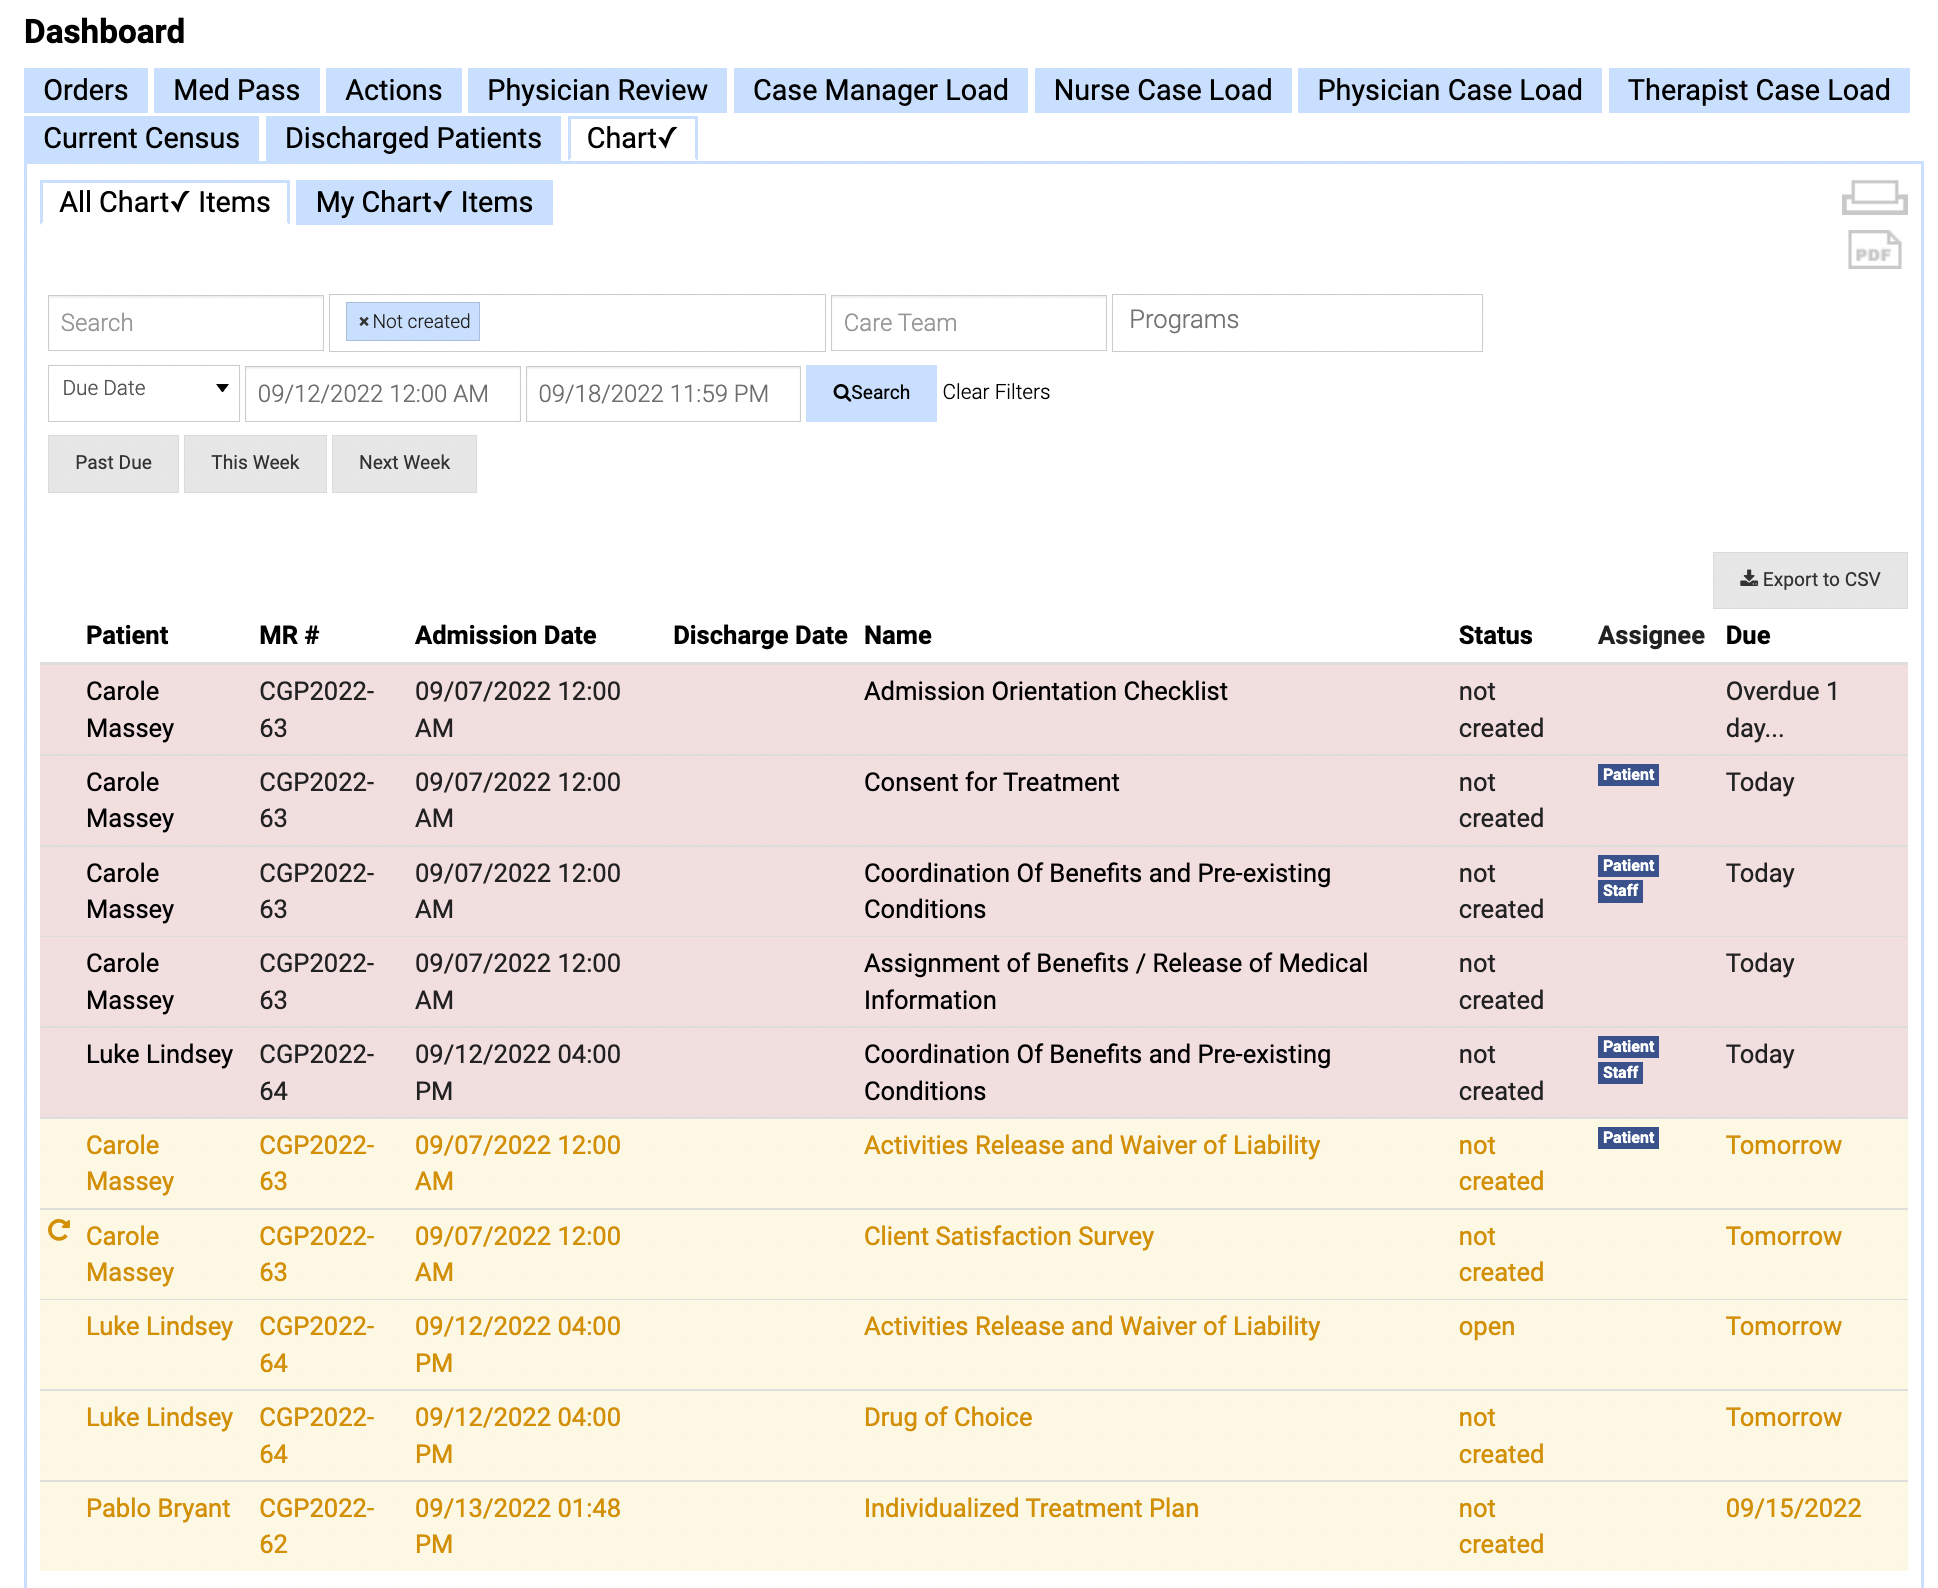The image size is (1938, 1588).
Task: Click Patient badge on Activities Release Carole row
Action: [x=1628, y=1138]
